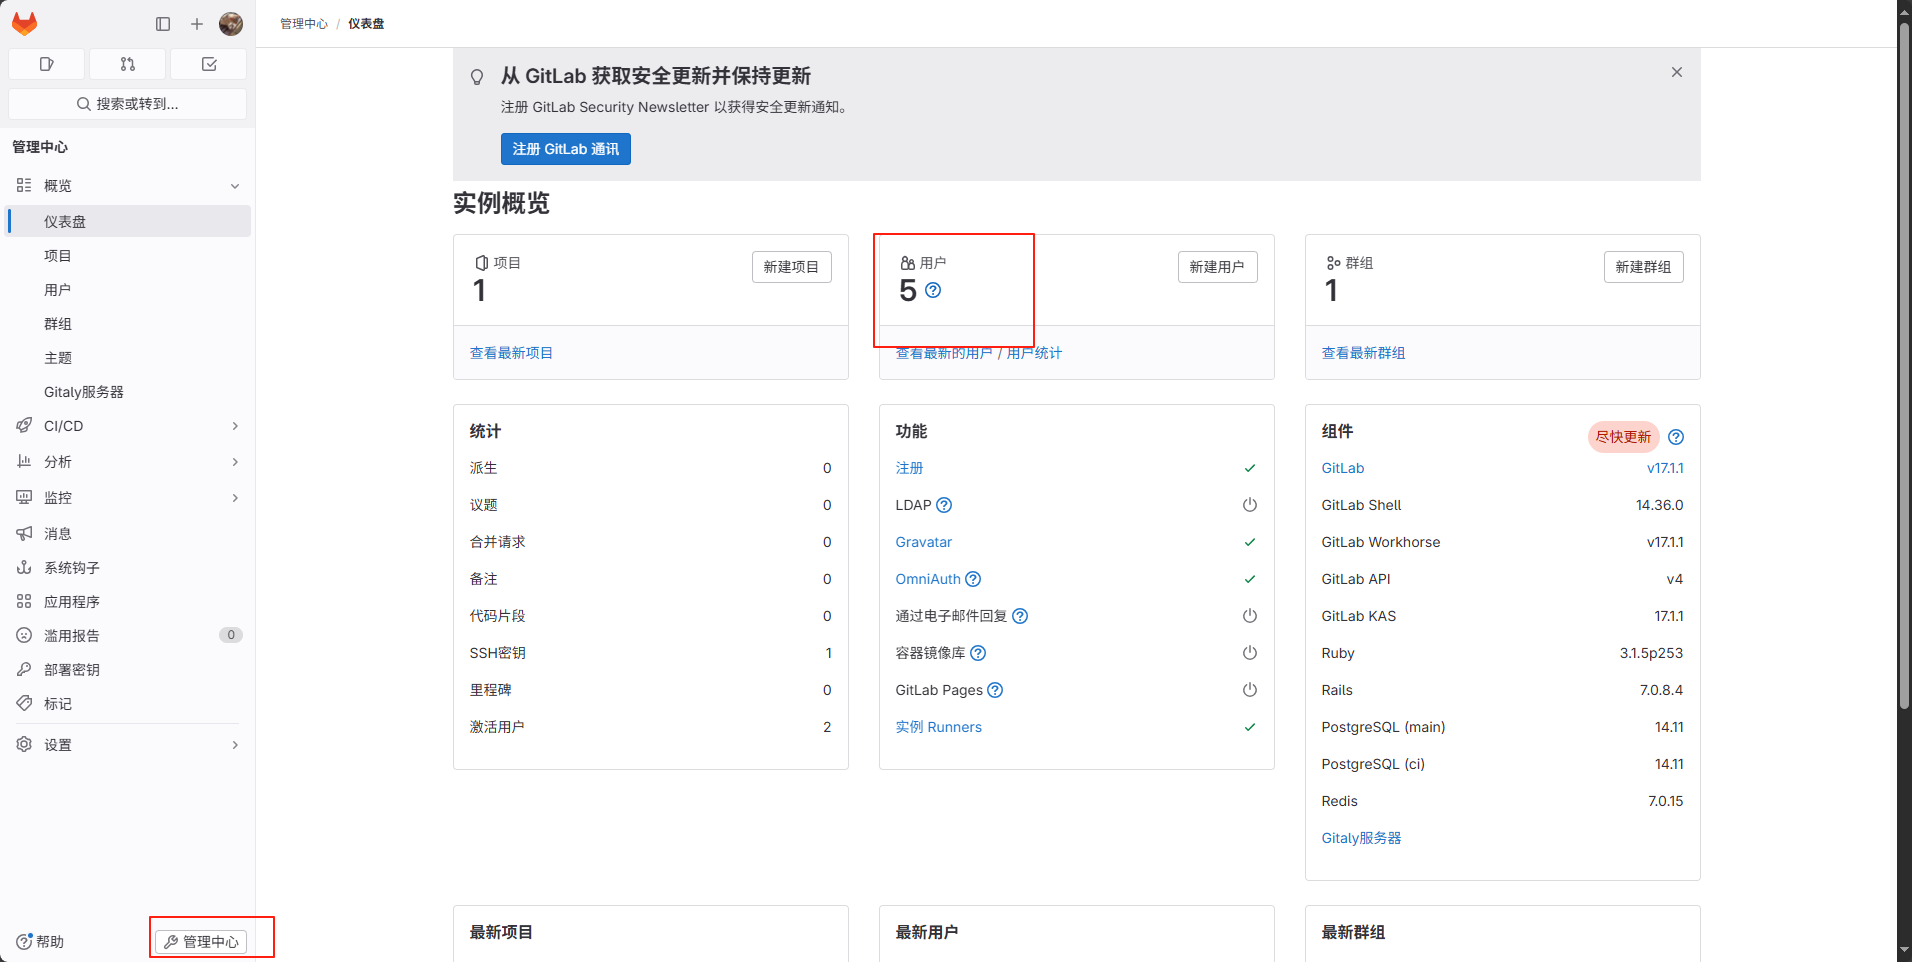
Task: Open 群组 in the sidebar
Action: (128, 324)
